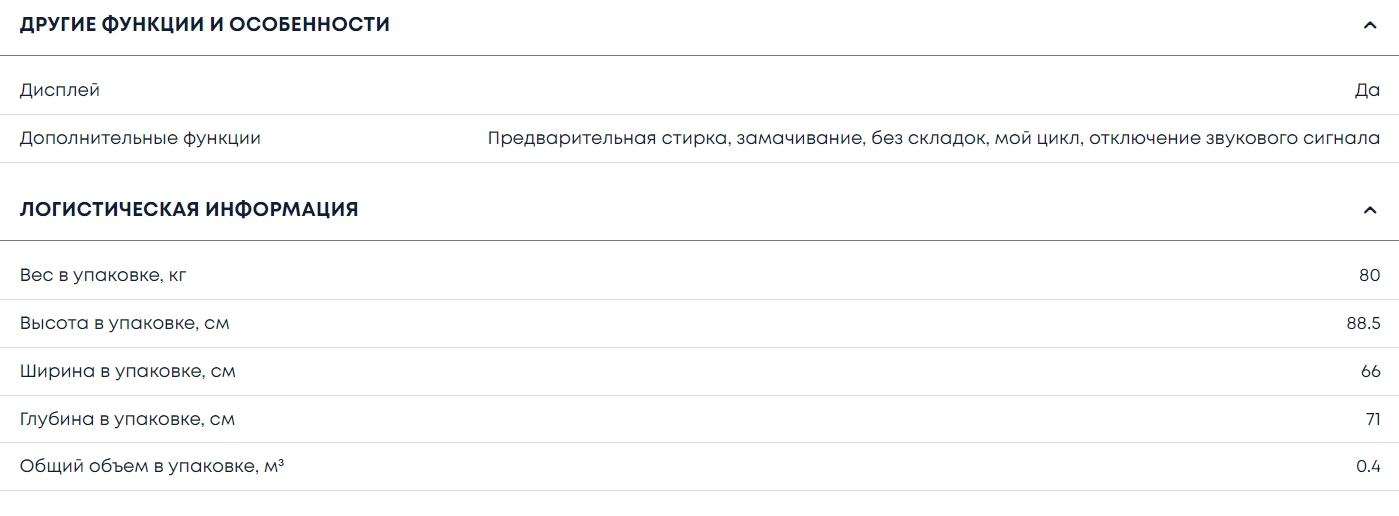Click the 'Логистическая информация' section heading
The height and width of the screenshot is (516, 1399).
[x=189, y=210]
